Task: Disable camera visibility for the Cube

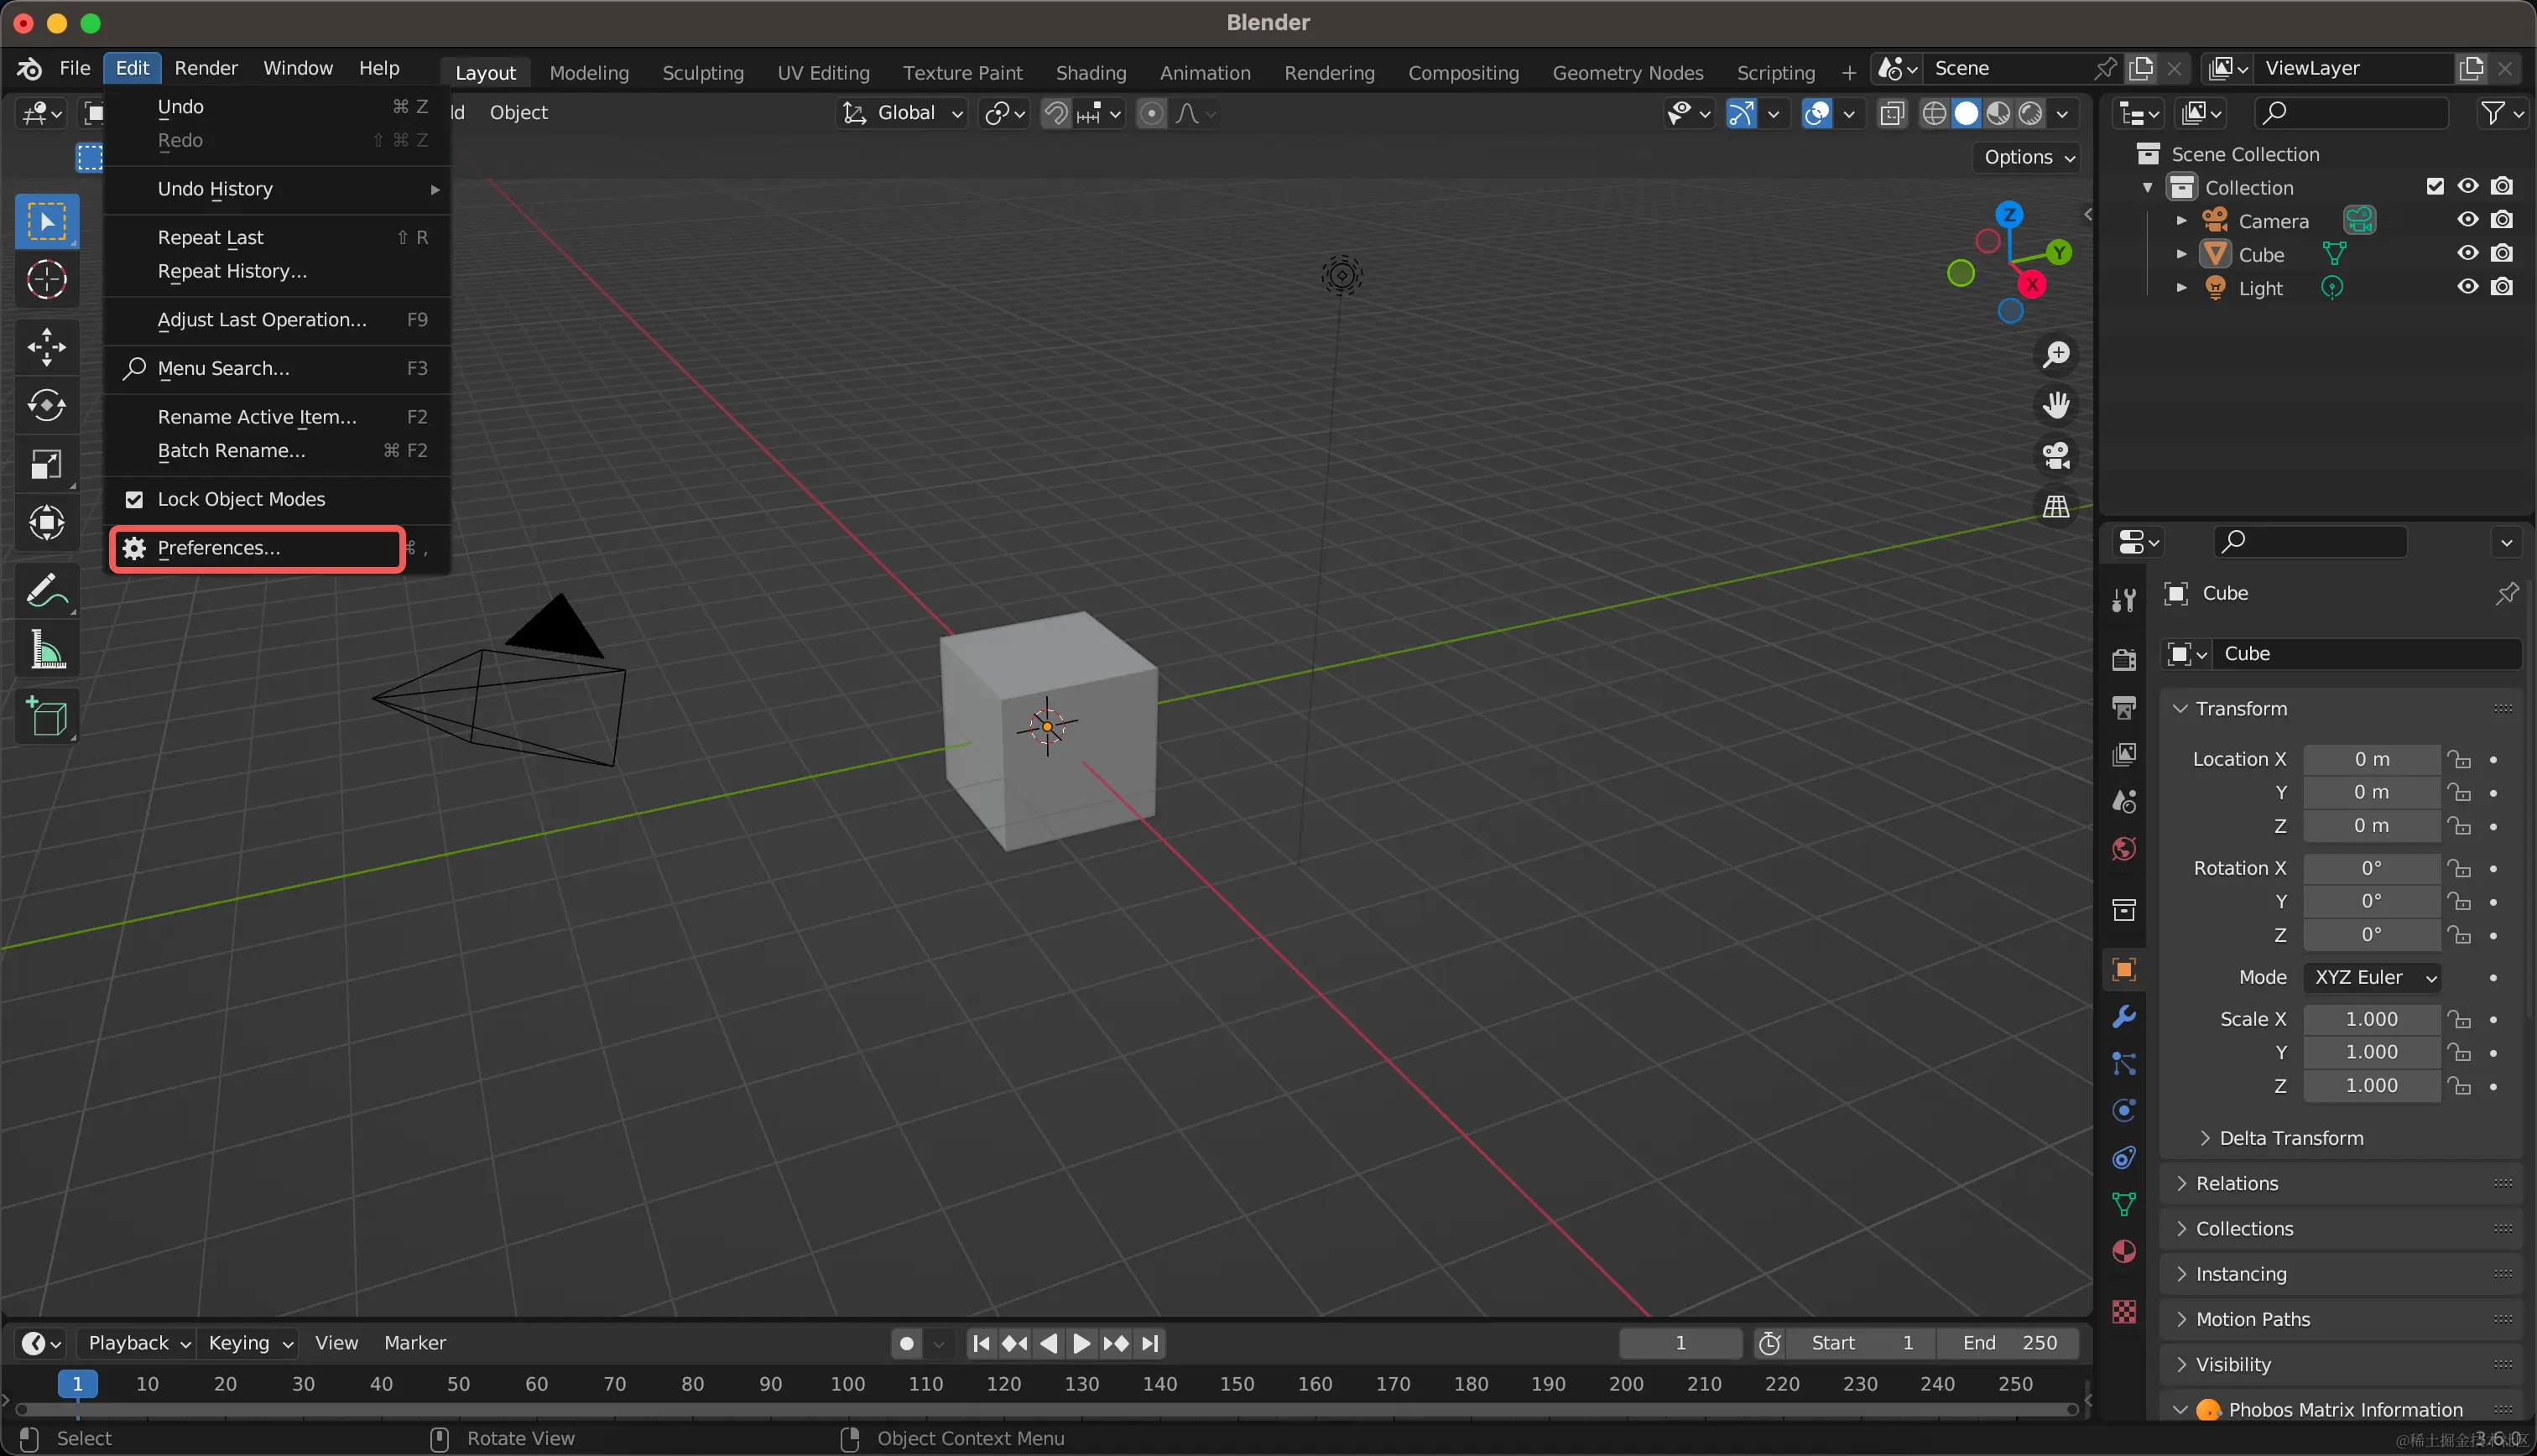Action: click(x=2503, y=253)
